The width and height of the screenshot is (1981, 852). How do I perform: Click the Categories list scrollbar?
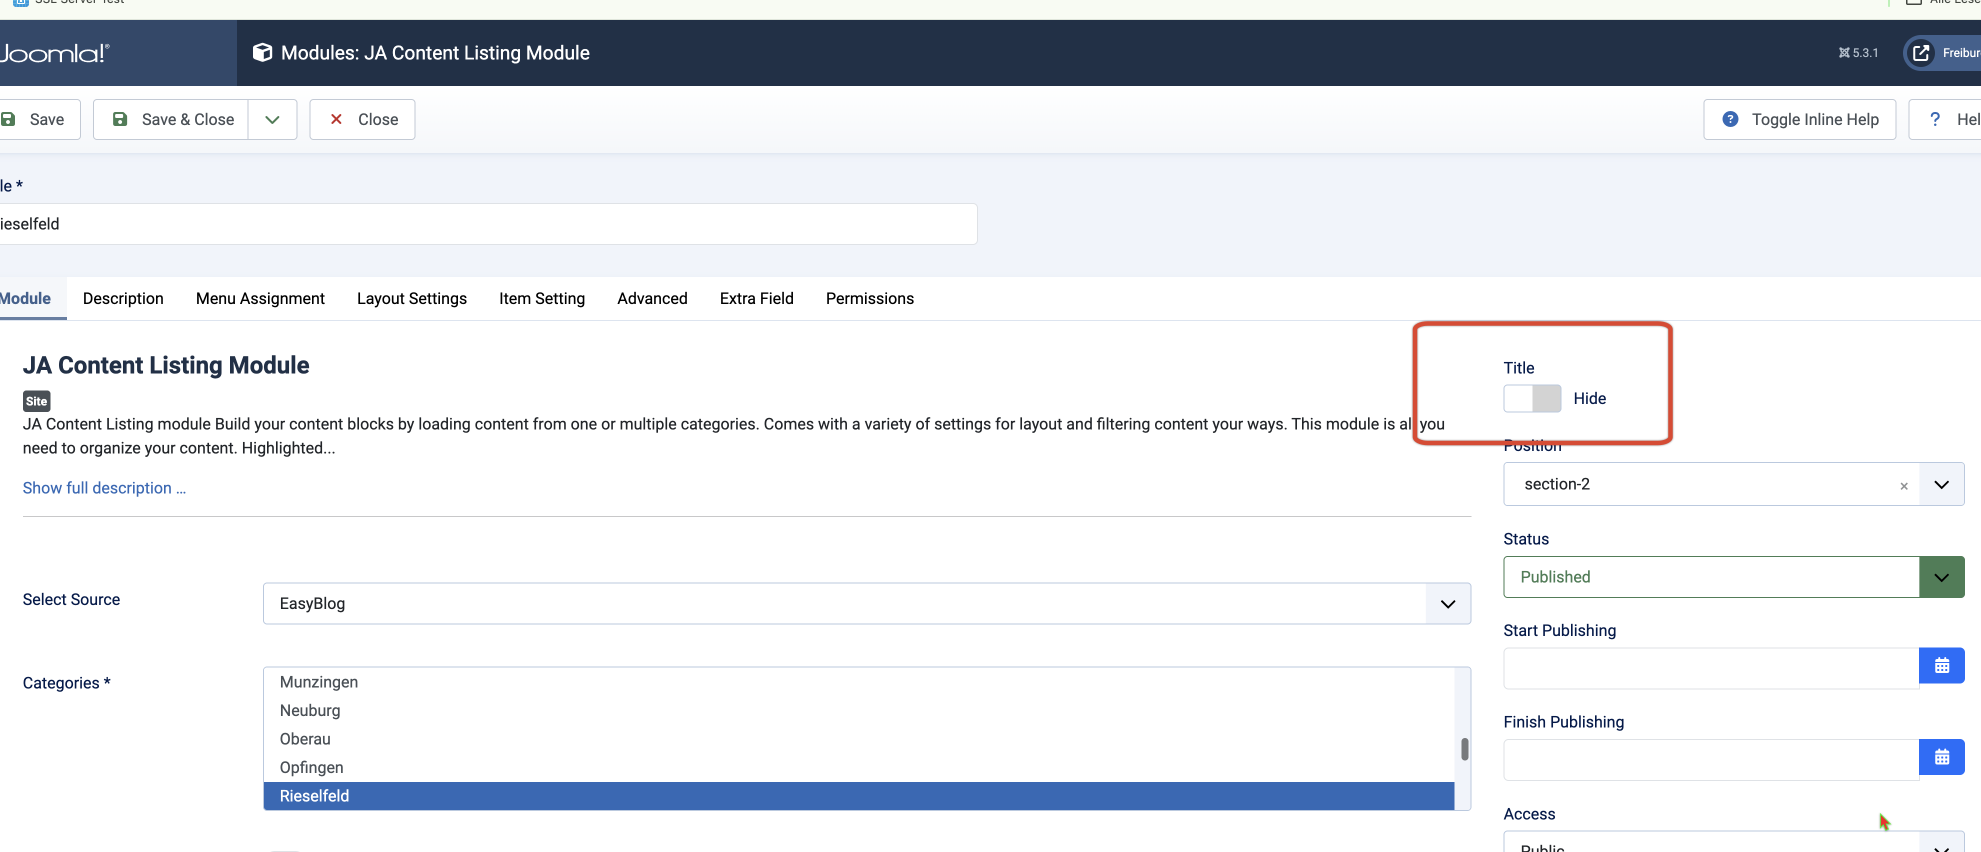point(1465,749)
